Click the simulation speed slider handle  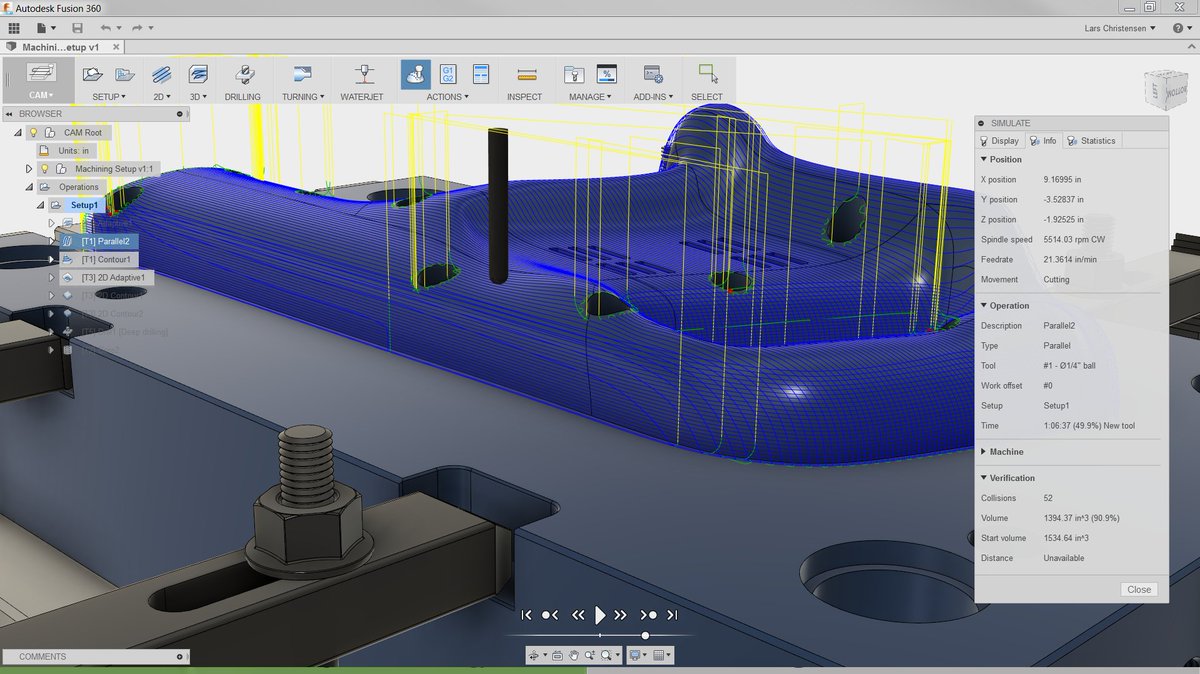click(645, 635)
